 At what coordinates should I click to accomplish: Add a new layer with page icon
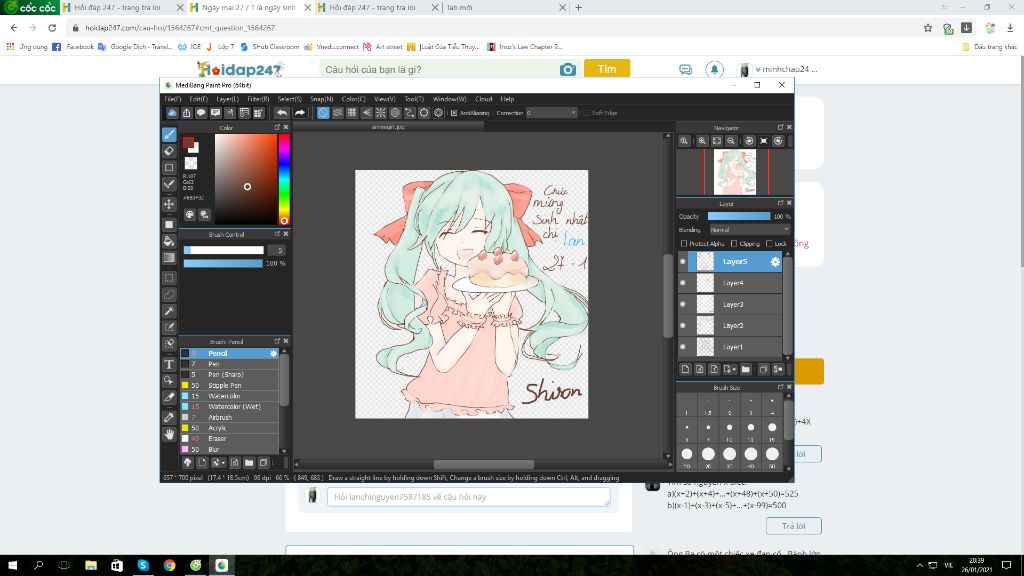[x=685, y=370]
